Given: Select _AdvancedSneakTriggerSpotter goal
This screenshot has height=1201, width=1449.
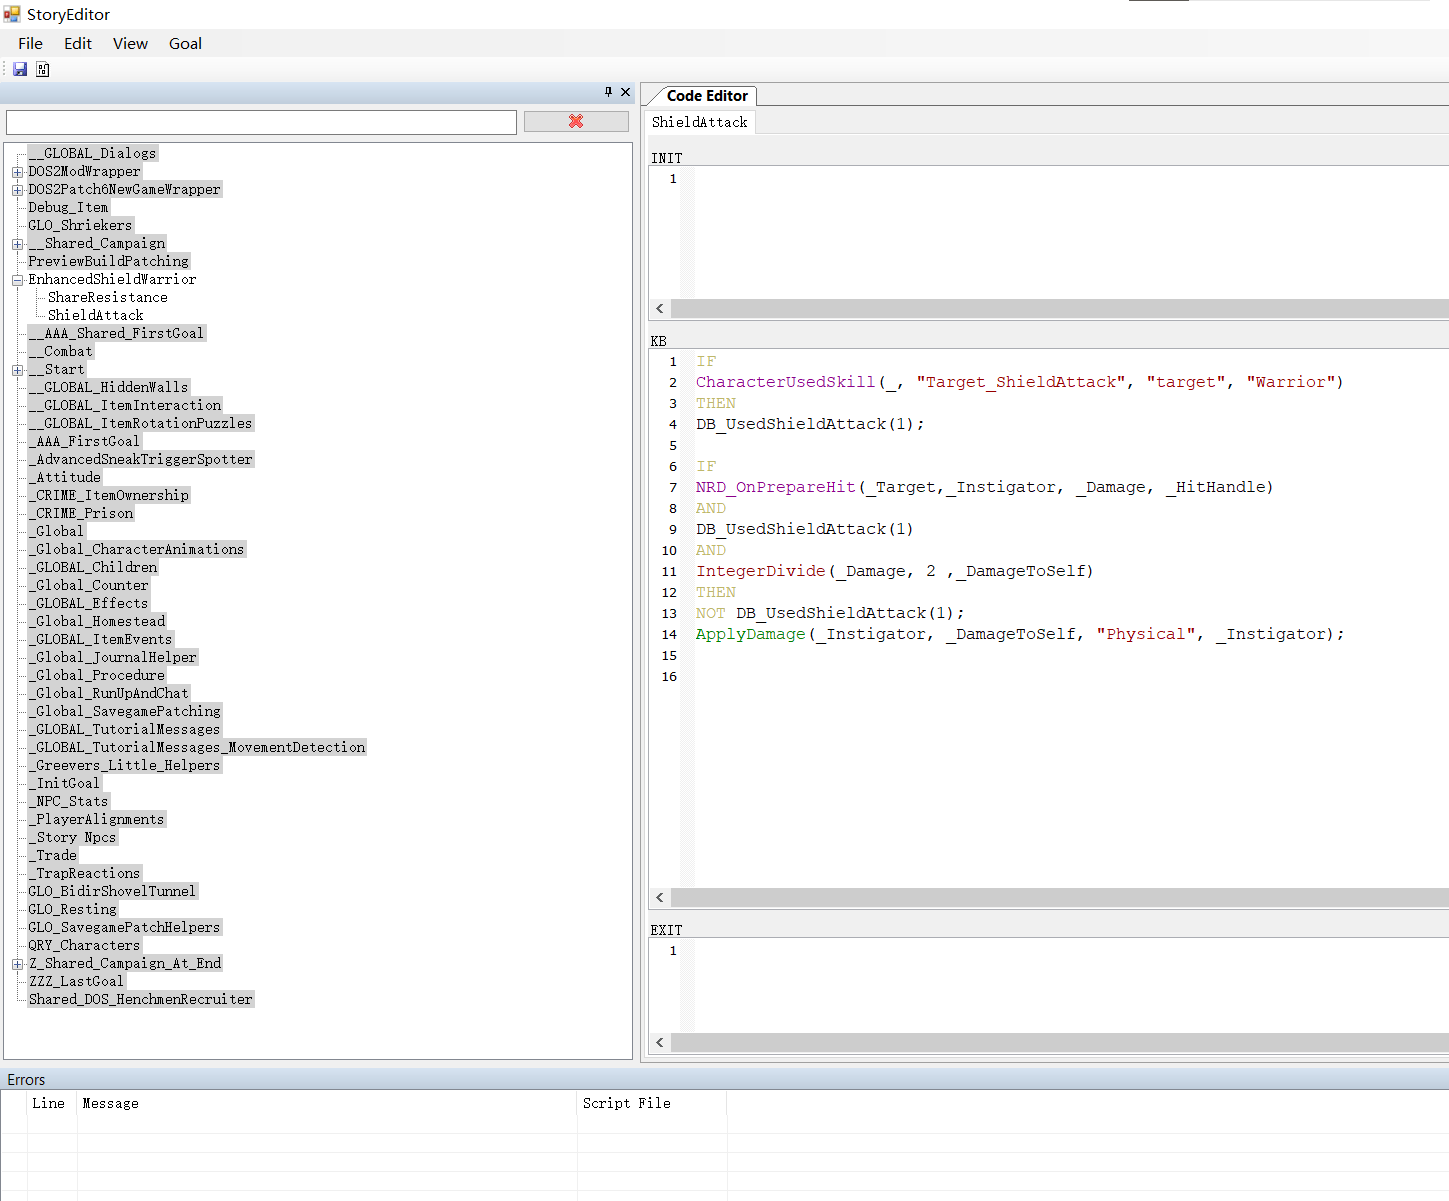Looking at the screenshot, I should click(x=141, y=459).
